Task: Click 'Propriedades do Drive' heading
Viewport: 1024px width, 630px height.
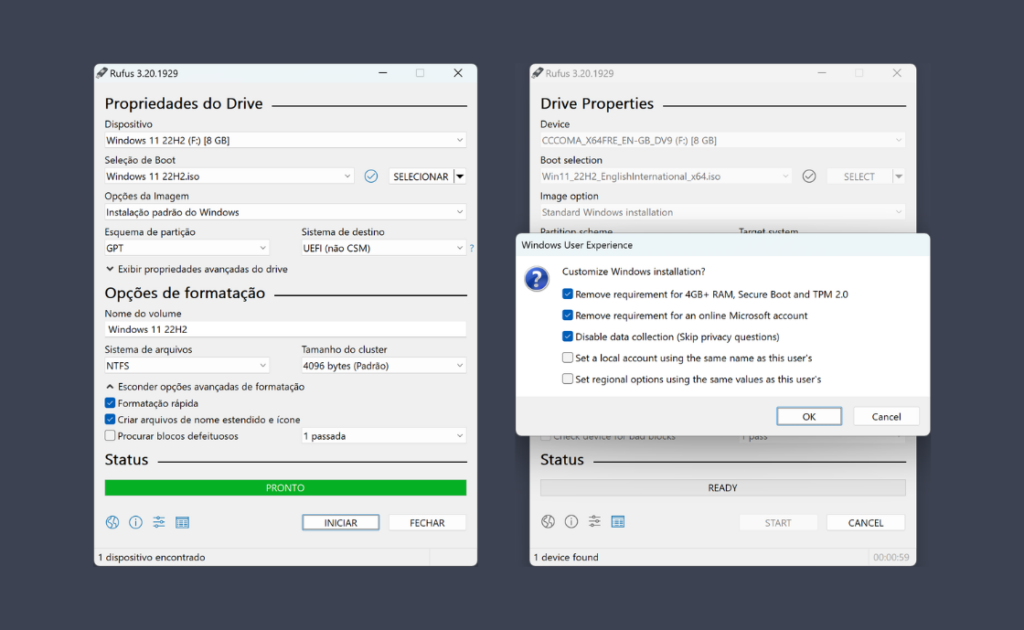Action: pos(184,103)
